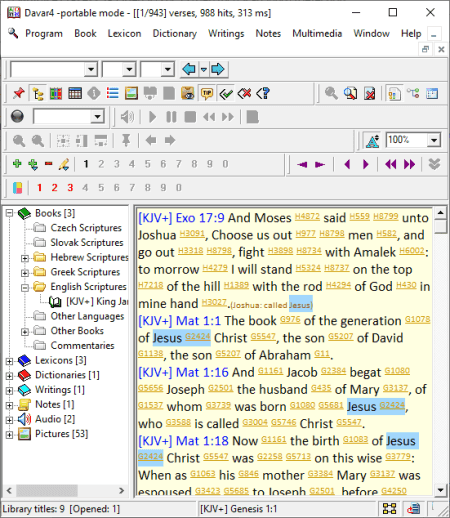Click the gray double chevron expand icon
This screenshot has height=518, width=450.
click(x=434, y=164)
